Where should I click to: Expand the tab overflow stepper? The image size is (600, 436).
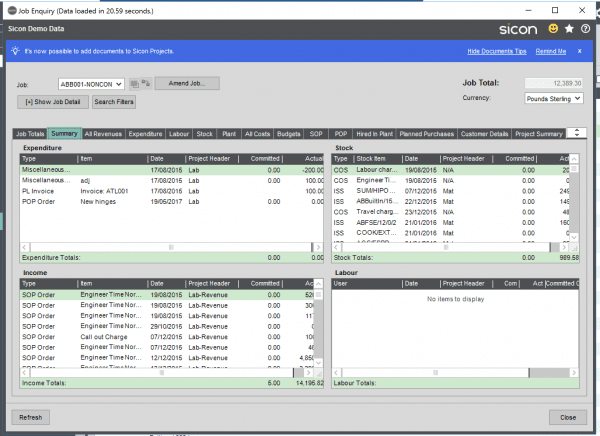click(x=577, y=133)
